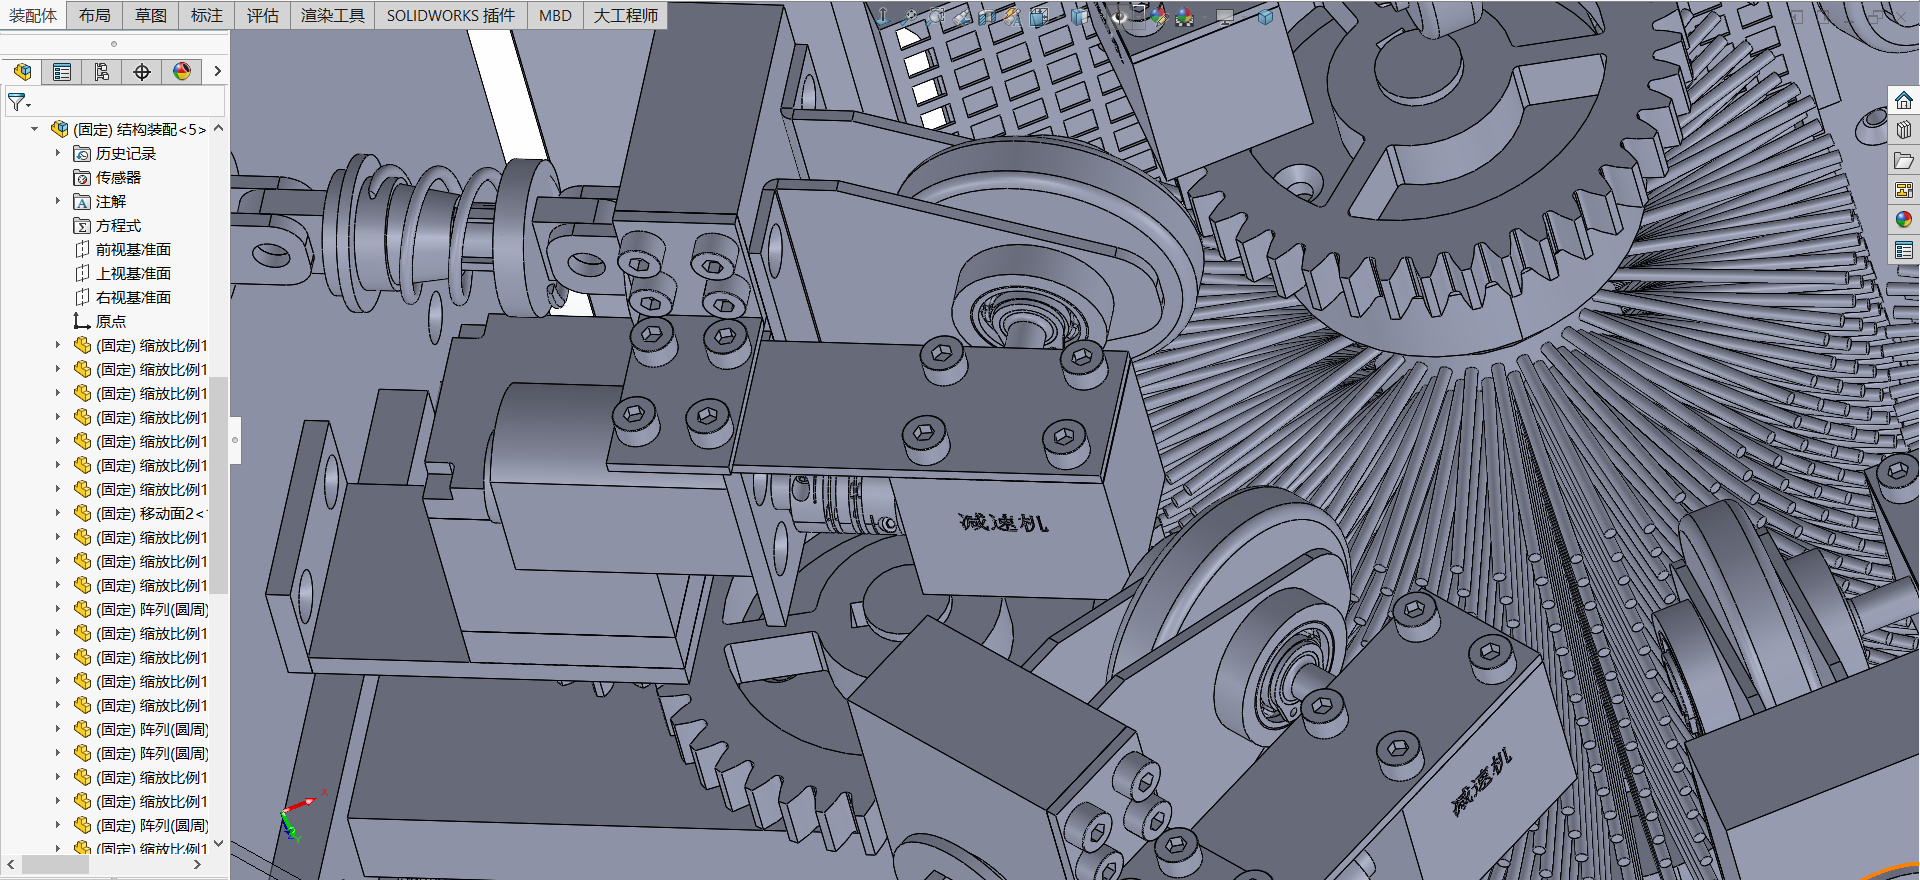This screenshot has height=880, width=1920.
Task: Select the 上视基准面 plane
Action: [x=122, y=273]
